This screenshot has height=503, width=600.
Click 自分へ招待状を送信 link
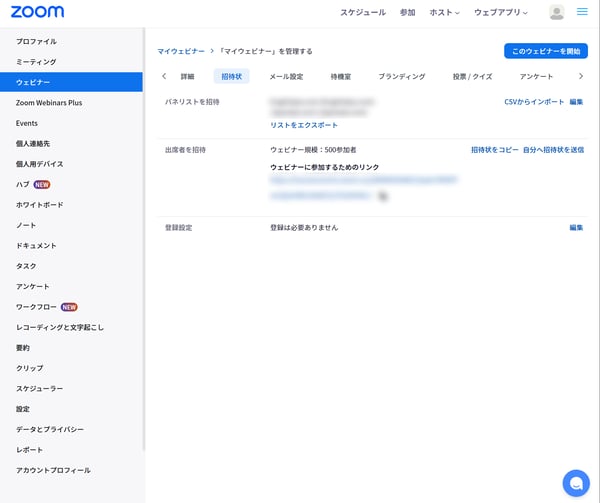coord(553,149)
